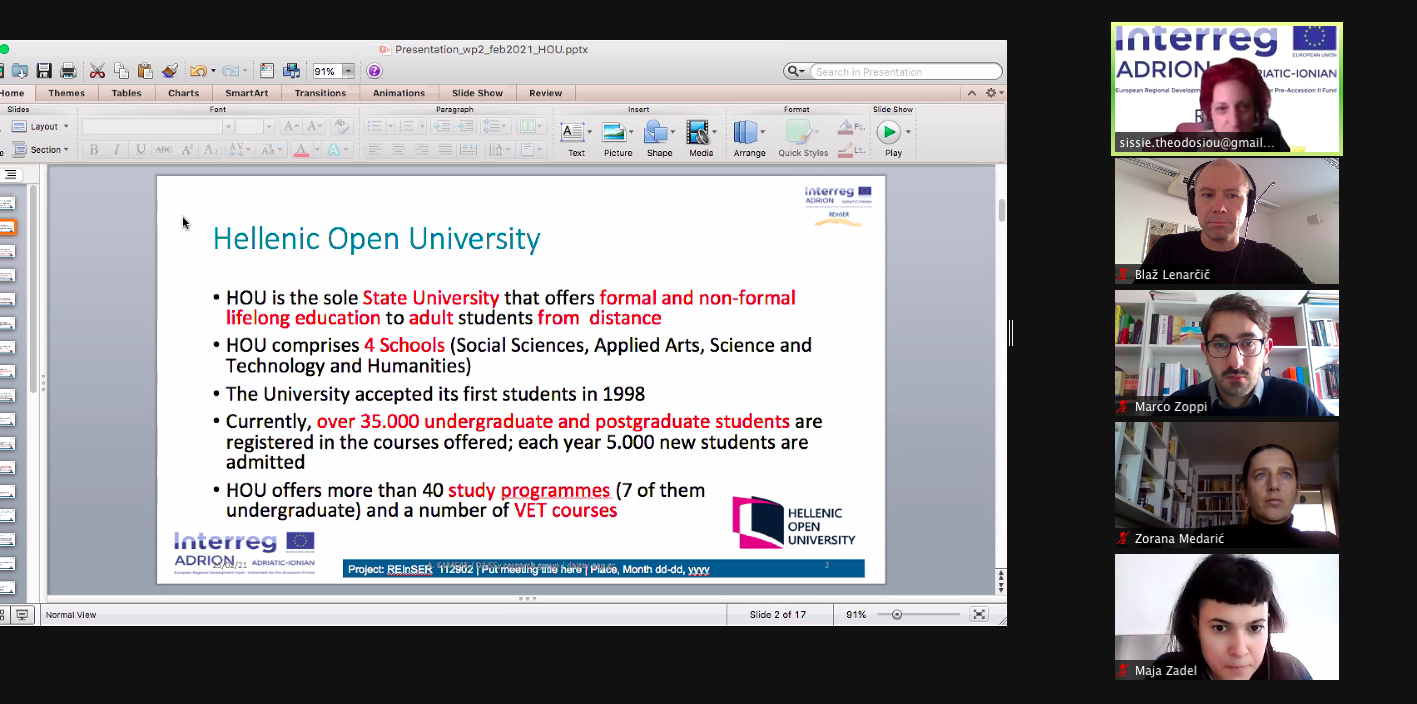Image resolution: width=1417 pixels, height=704 pixels.
Task: Click the Arrange icon
Action: point(745,131)
